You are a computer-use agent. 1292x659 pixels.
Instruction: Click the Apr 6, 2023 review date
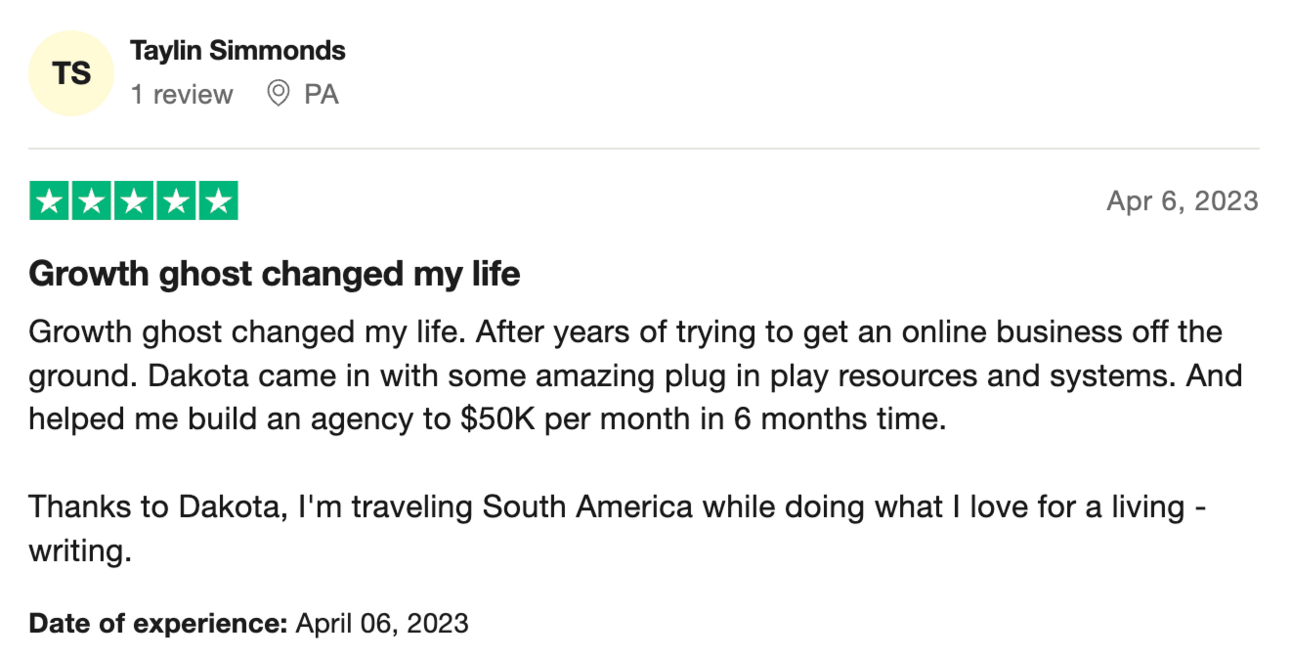1182,201
